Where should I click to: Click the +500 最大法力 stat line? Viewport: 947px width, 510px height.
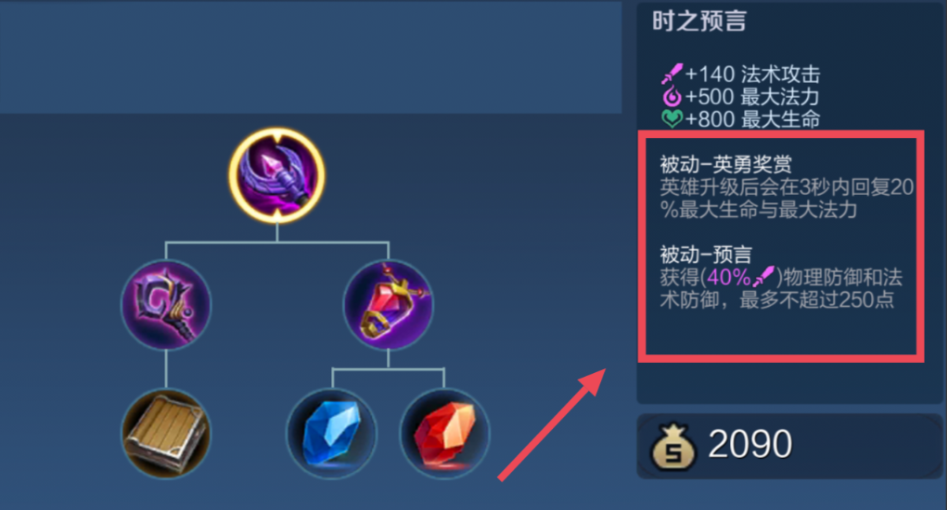741,97
